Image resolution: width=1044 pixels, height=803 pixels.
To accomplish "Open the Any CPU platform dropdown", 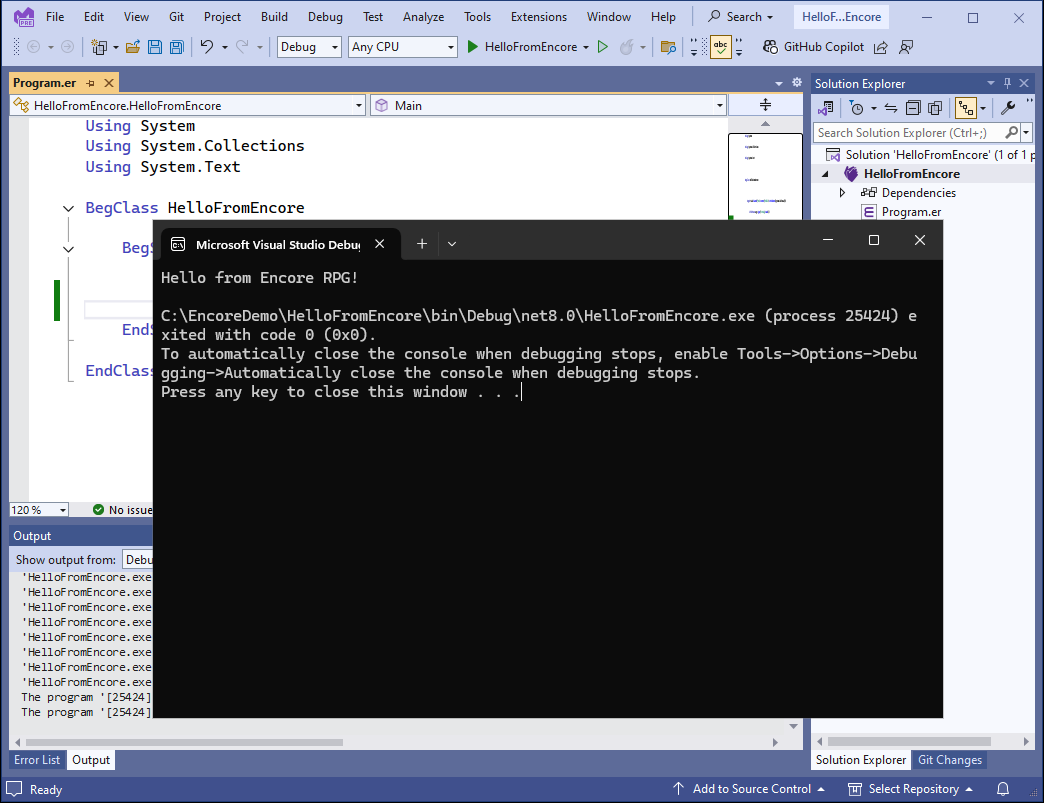I will (402, 47).
